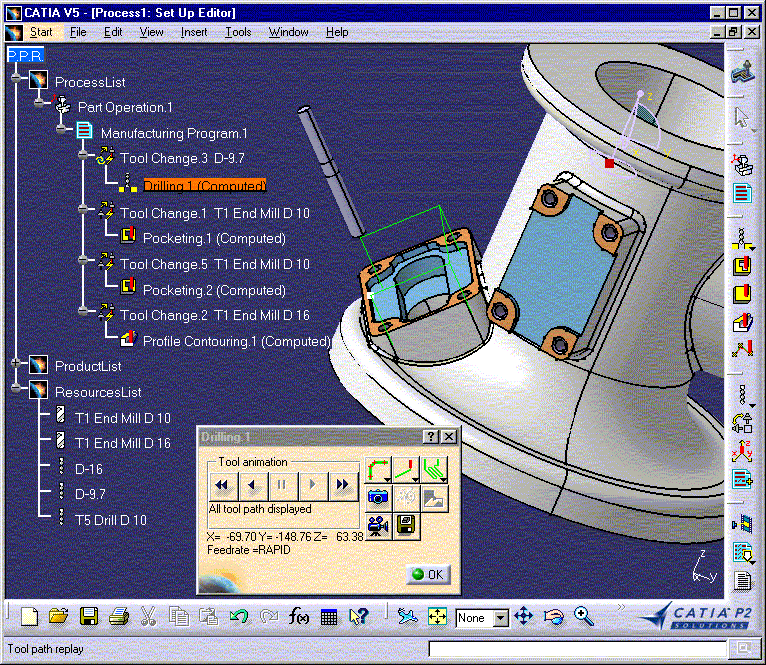Click the Open folder icon
The width and height of the screenshot is (766, 665).
[59, 617]
